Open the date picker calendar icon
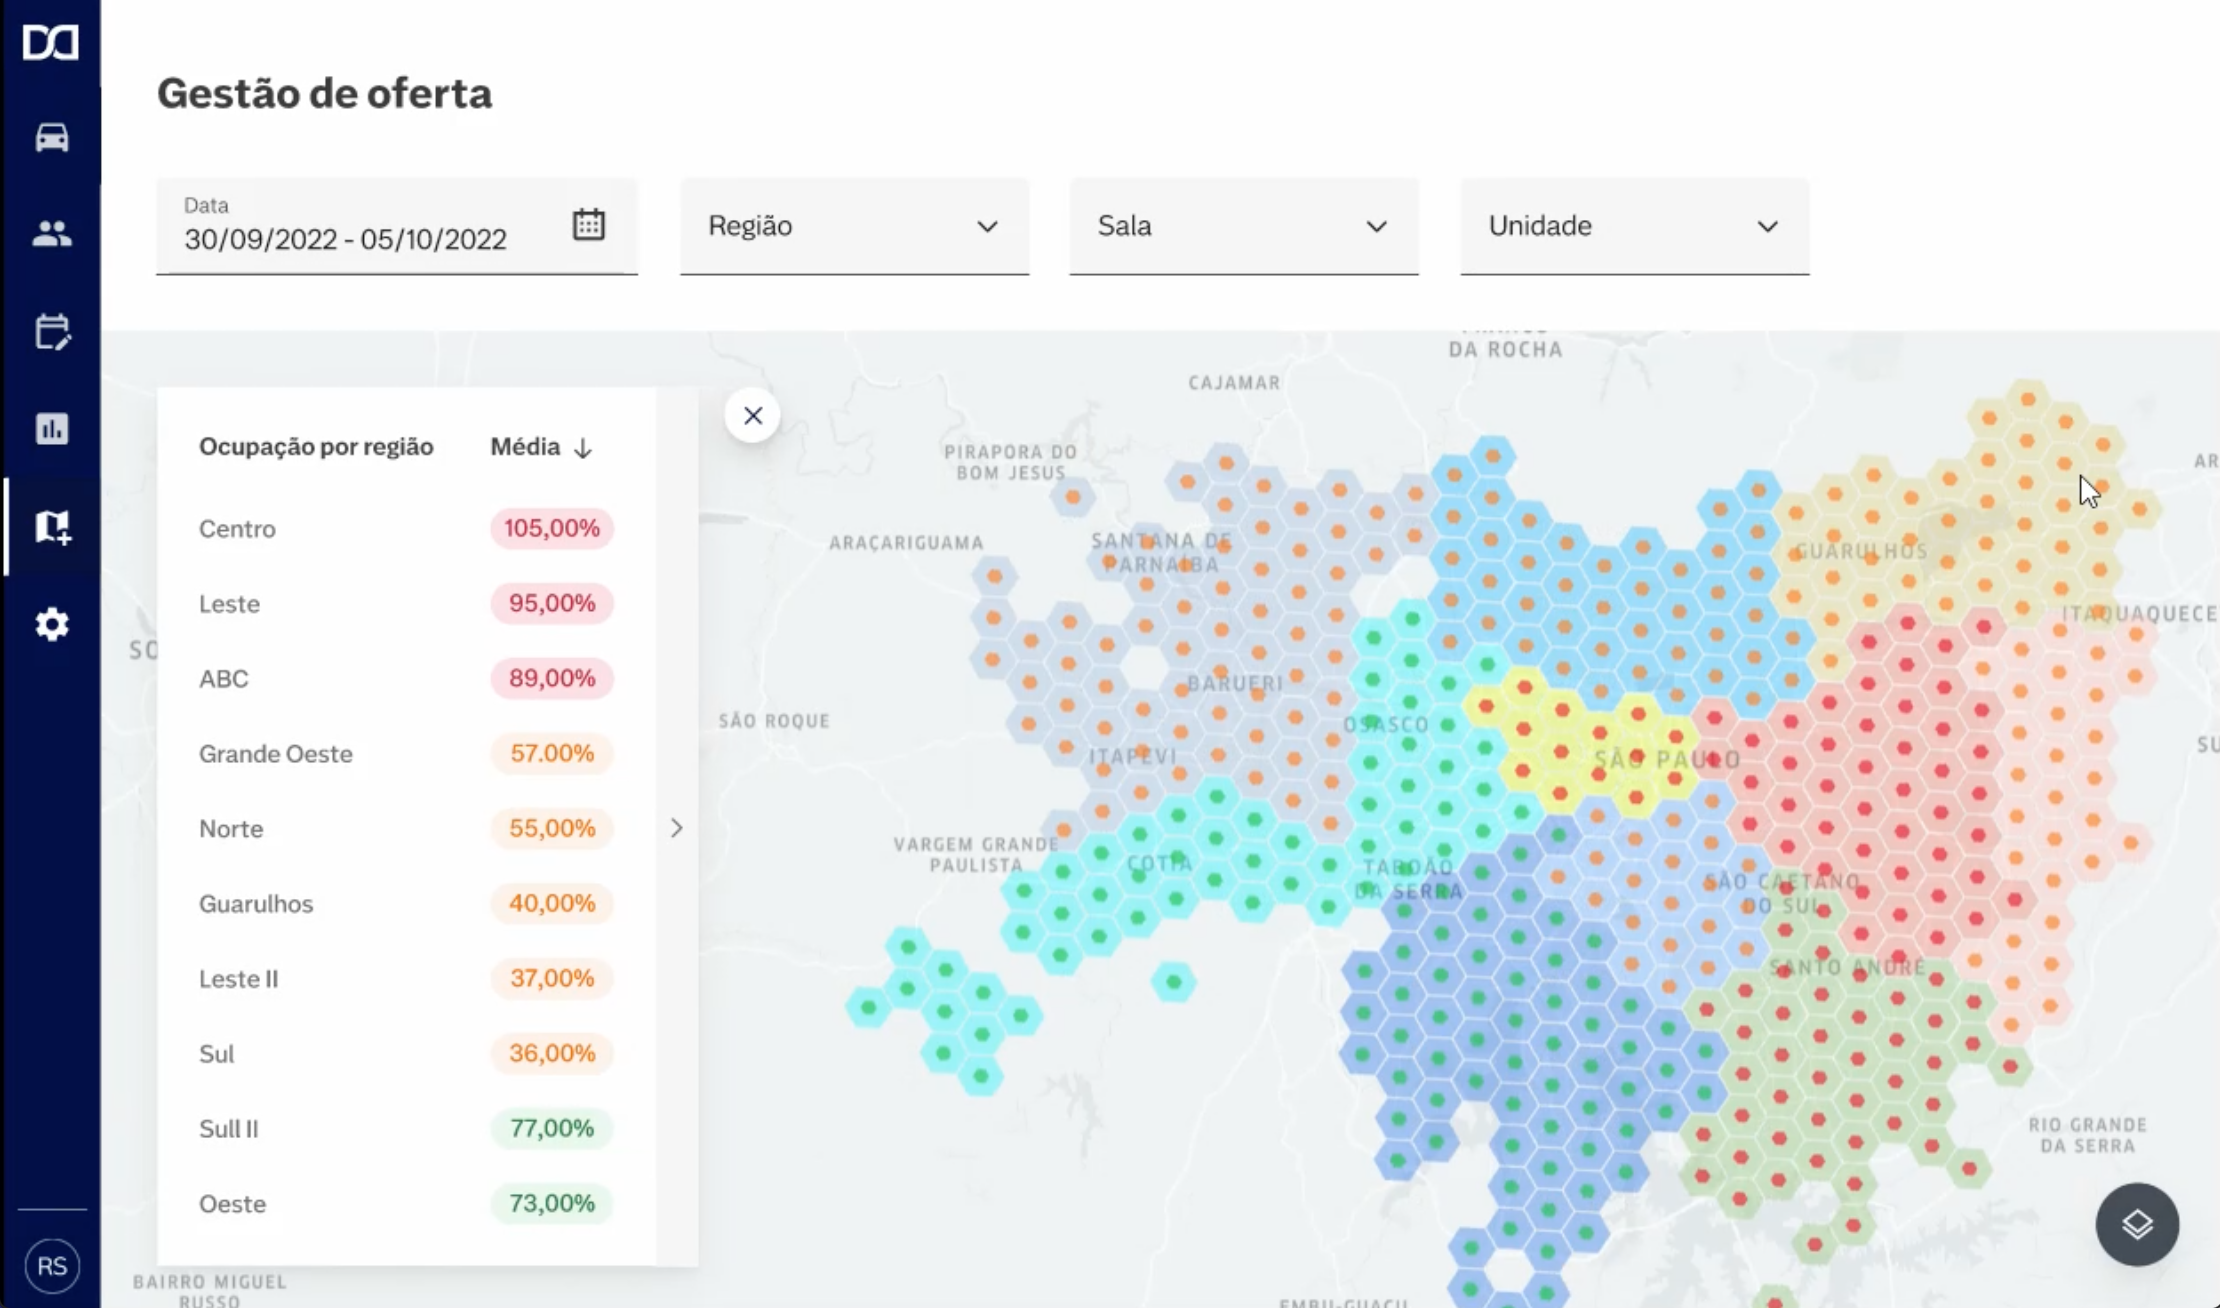This screenshot has width=2220, height=1308. click(589, 224)
